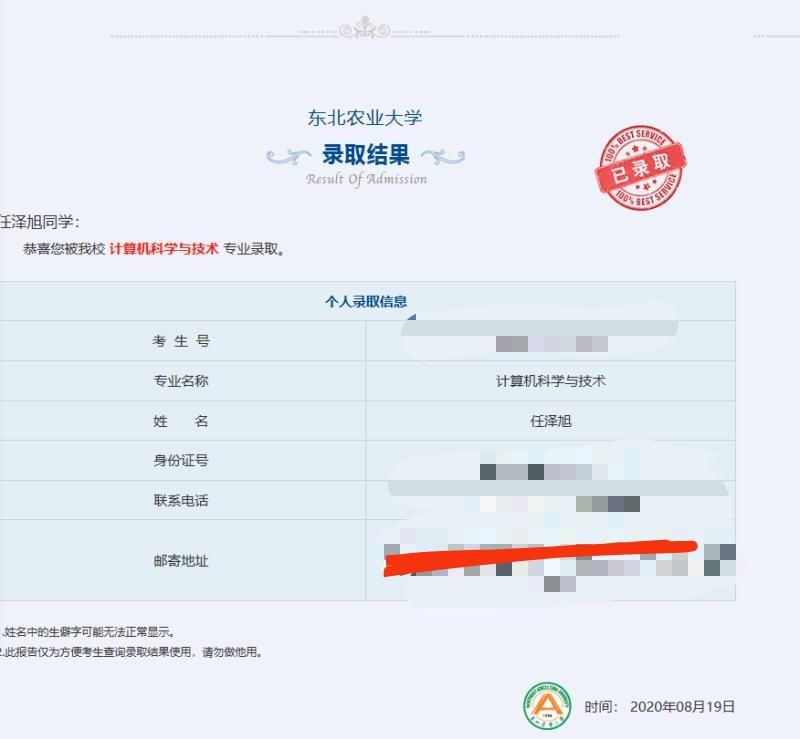Click the 身份证号 row label
Viewport: 800px width, 739px height.
click(x=181, y=460)
